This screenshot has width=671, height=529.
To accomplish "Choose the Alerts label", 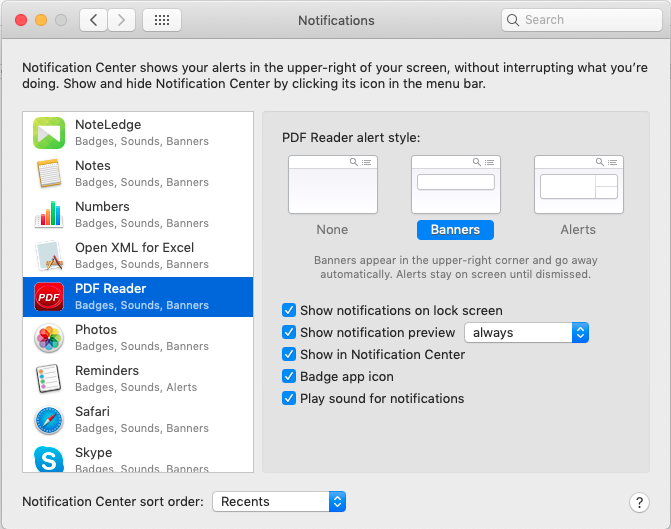I will tap(578, 230).
